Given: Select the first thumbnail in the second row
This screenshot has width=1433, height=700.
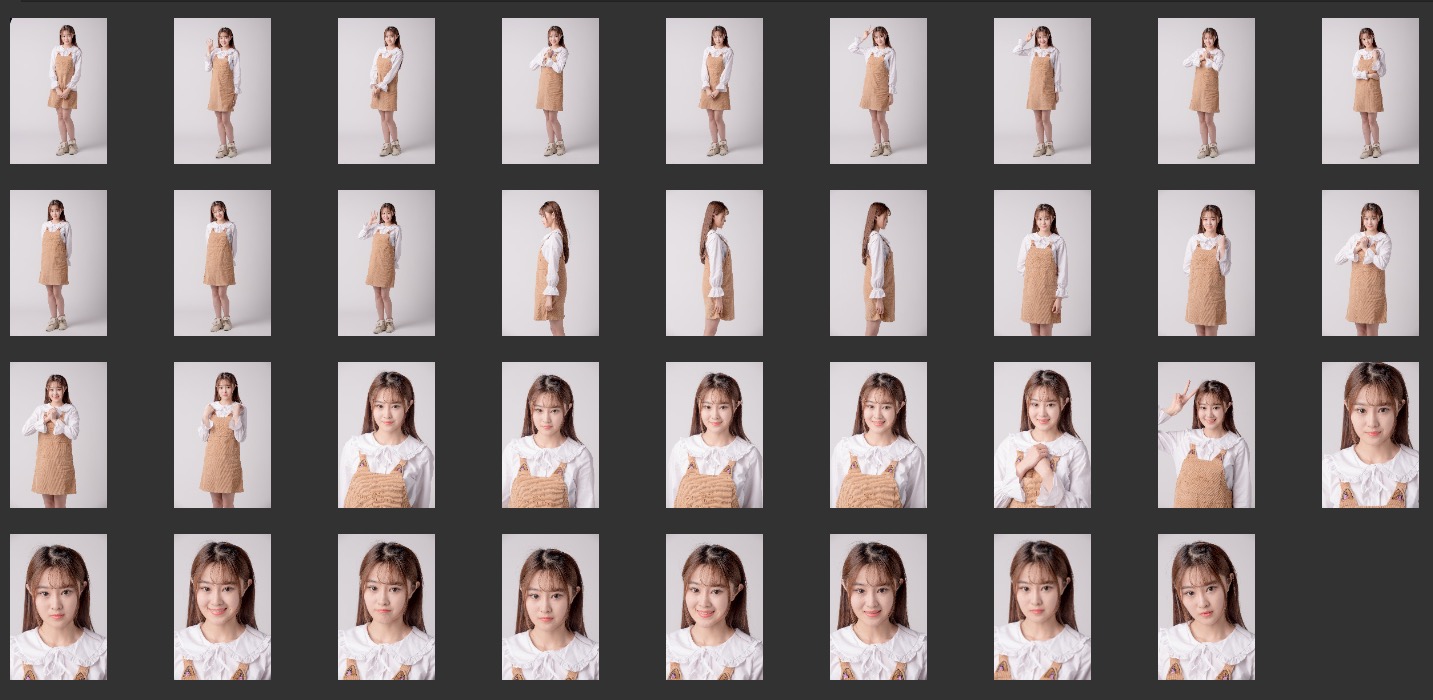Looking at the screenshot, I should pyautogui.click(x=58, y=263).
